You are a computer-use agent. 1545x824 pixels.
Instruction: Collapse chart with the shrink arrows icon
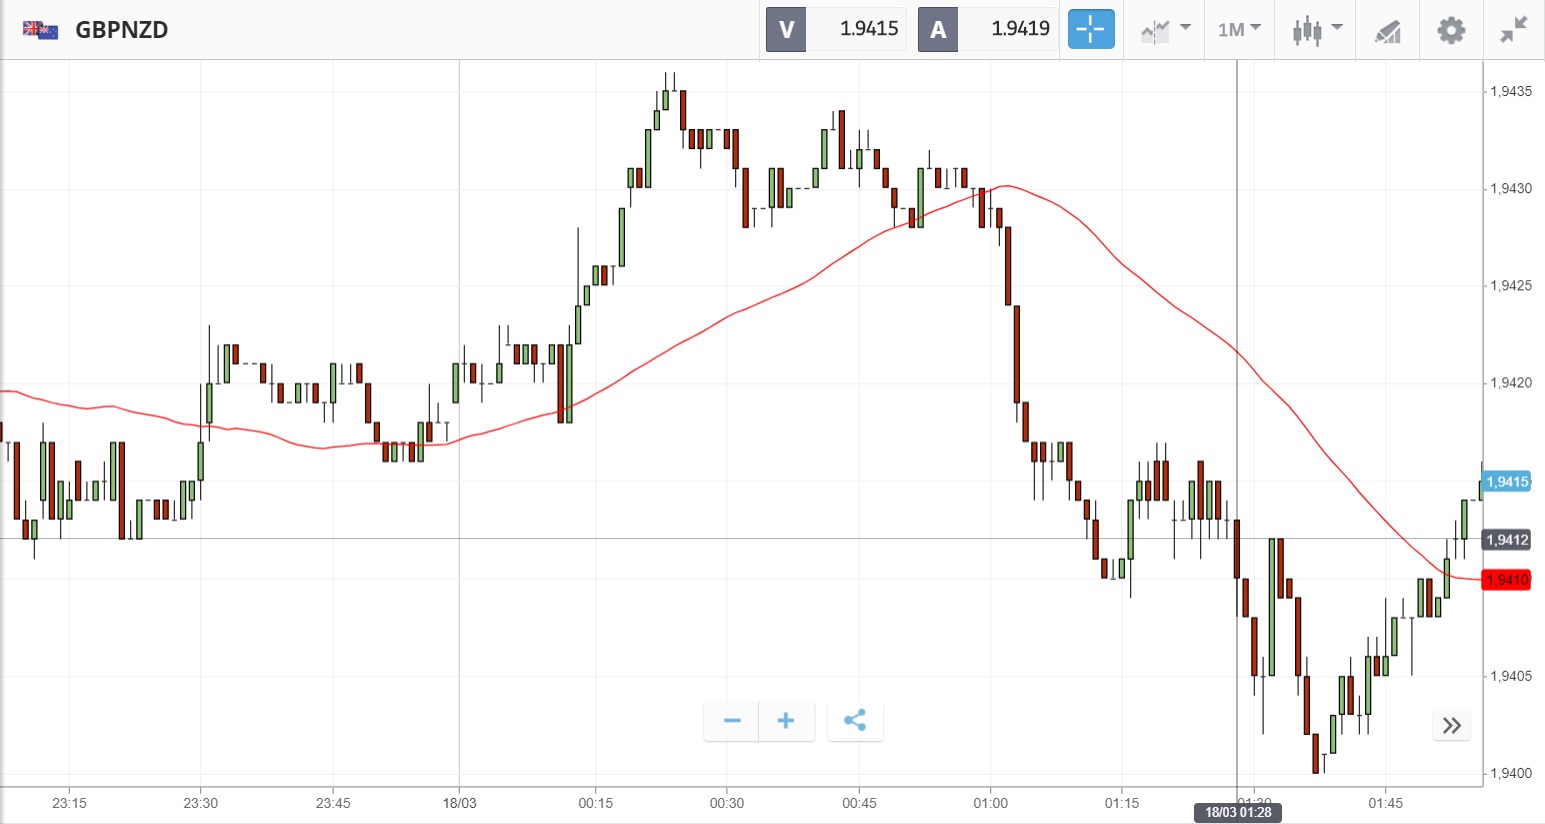tap(1513, 30)
